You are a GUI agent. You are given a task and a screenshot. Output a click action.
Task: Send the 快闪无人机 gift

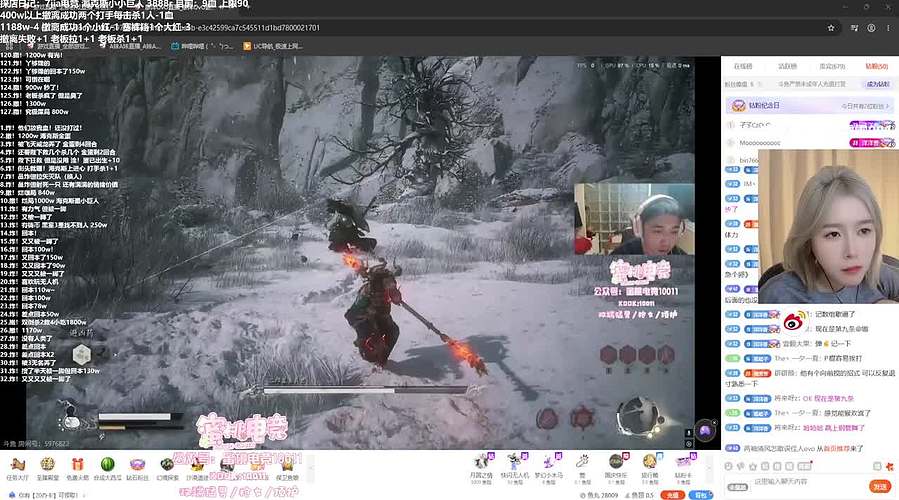point(515,468)
